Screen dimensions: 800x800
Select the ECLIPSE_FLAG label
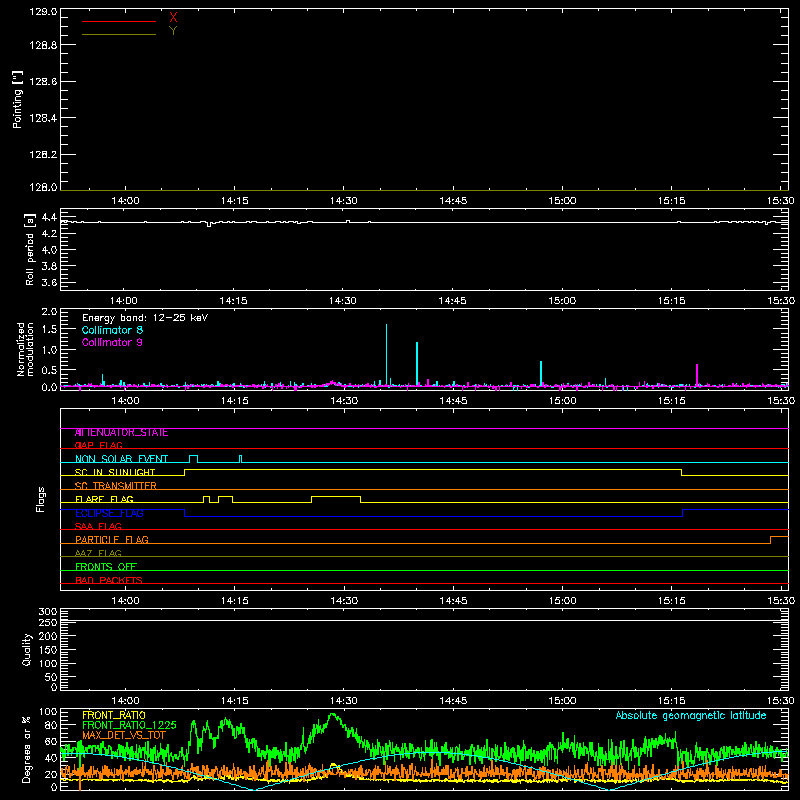coord(109,513)
